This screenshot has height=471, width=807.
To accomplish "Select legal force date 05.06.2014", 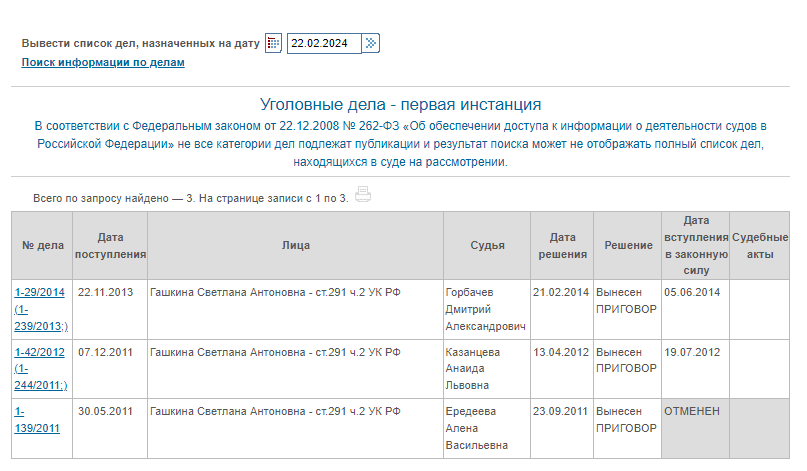I will 692,292.
